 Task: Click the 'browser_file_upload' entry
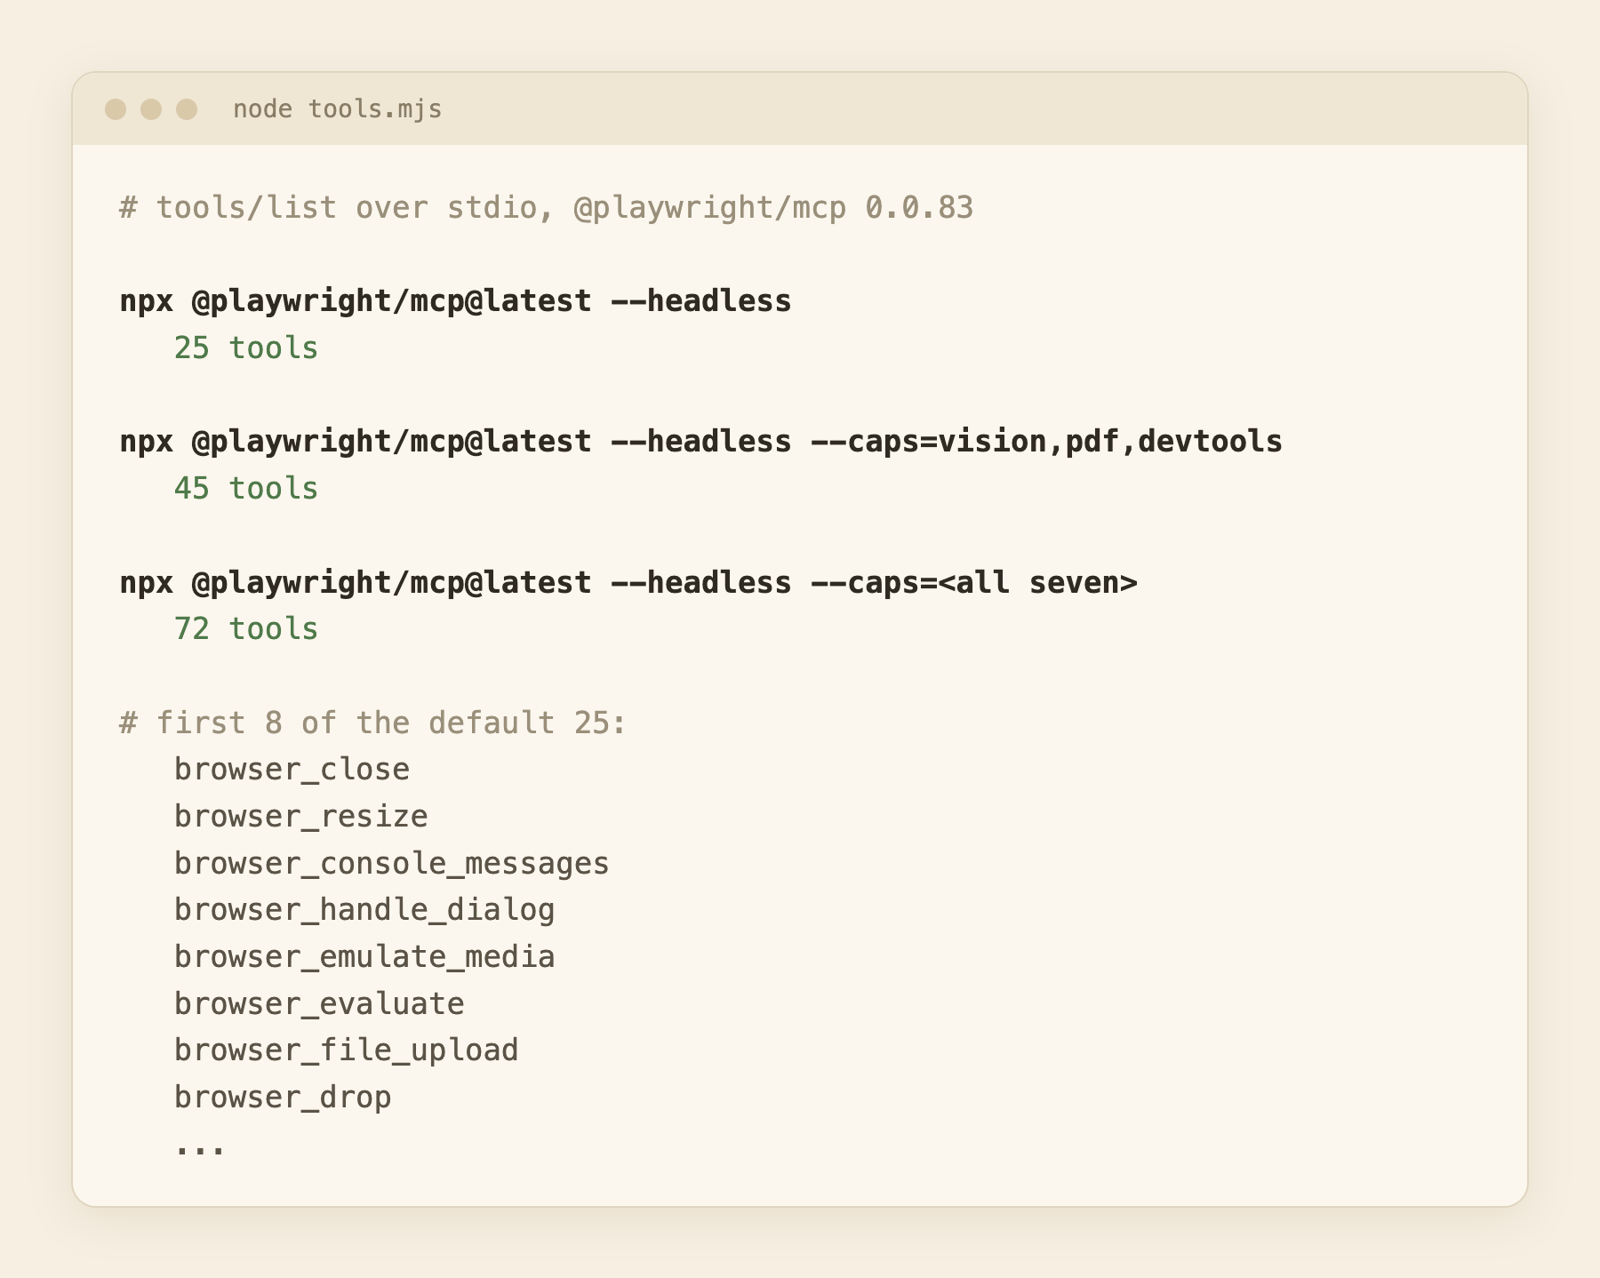pos(347,1051)
